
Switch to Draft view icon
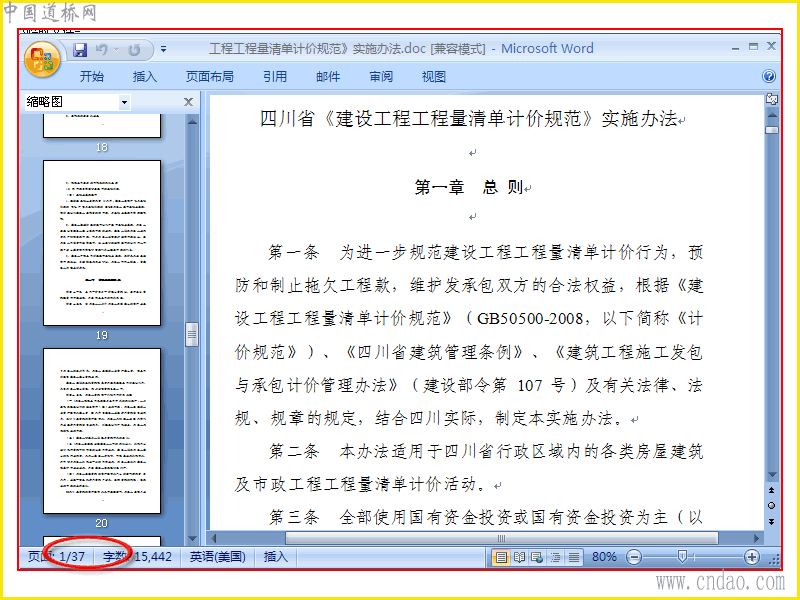(574, 557)
